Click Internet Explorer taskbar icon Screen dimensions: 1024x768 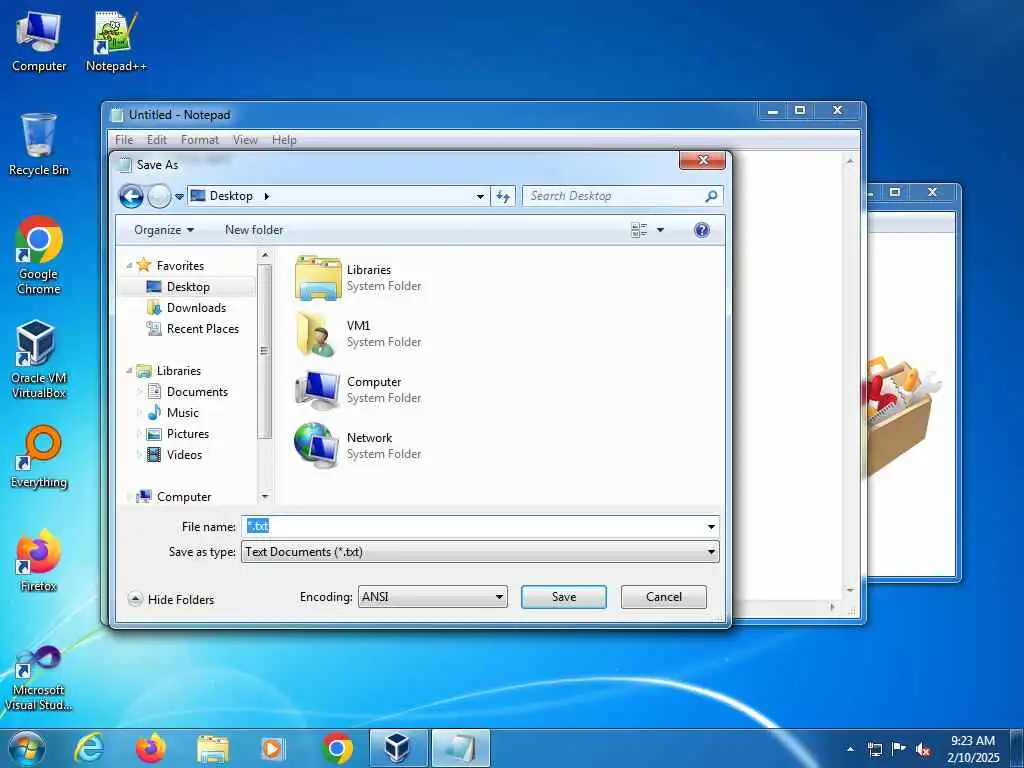coord(89,748)
